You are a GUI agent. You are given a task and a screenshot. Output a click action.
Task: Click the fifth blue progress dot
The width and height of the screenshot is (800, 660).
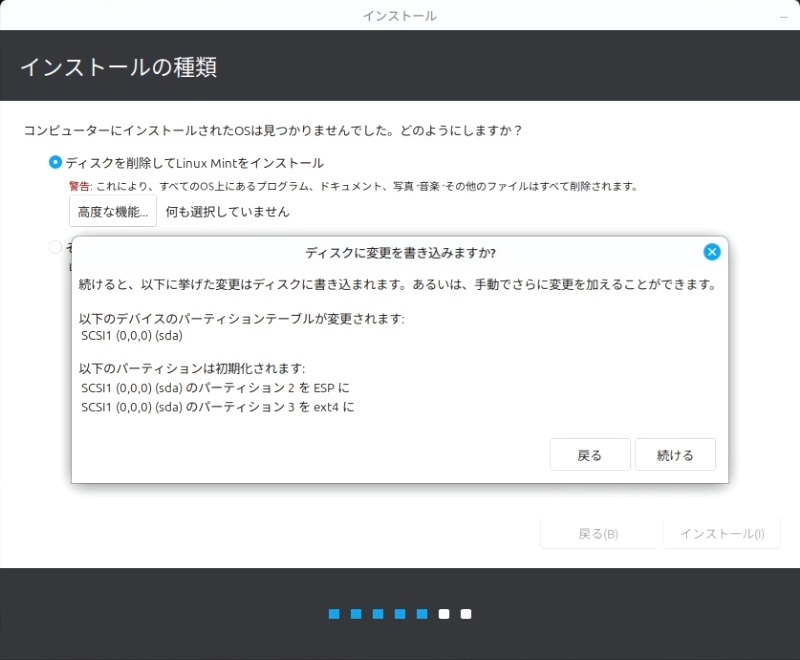[422, 614]
